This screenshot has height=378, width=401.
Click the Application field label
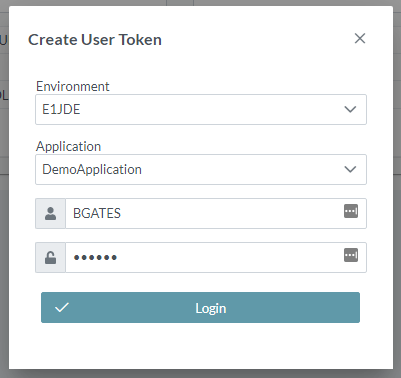[x=68, y=146]
